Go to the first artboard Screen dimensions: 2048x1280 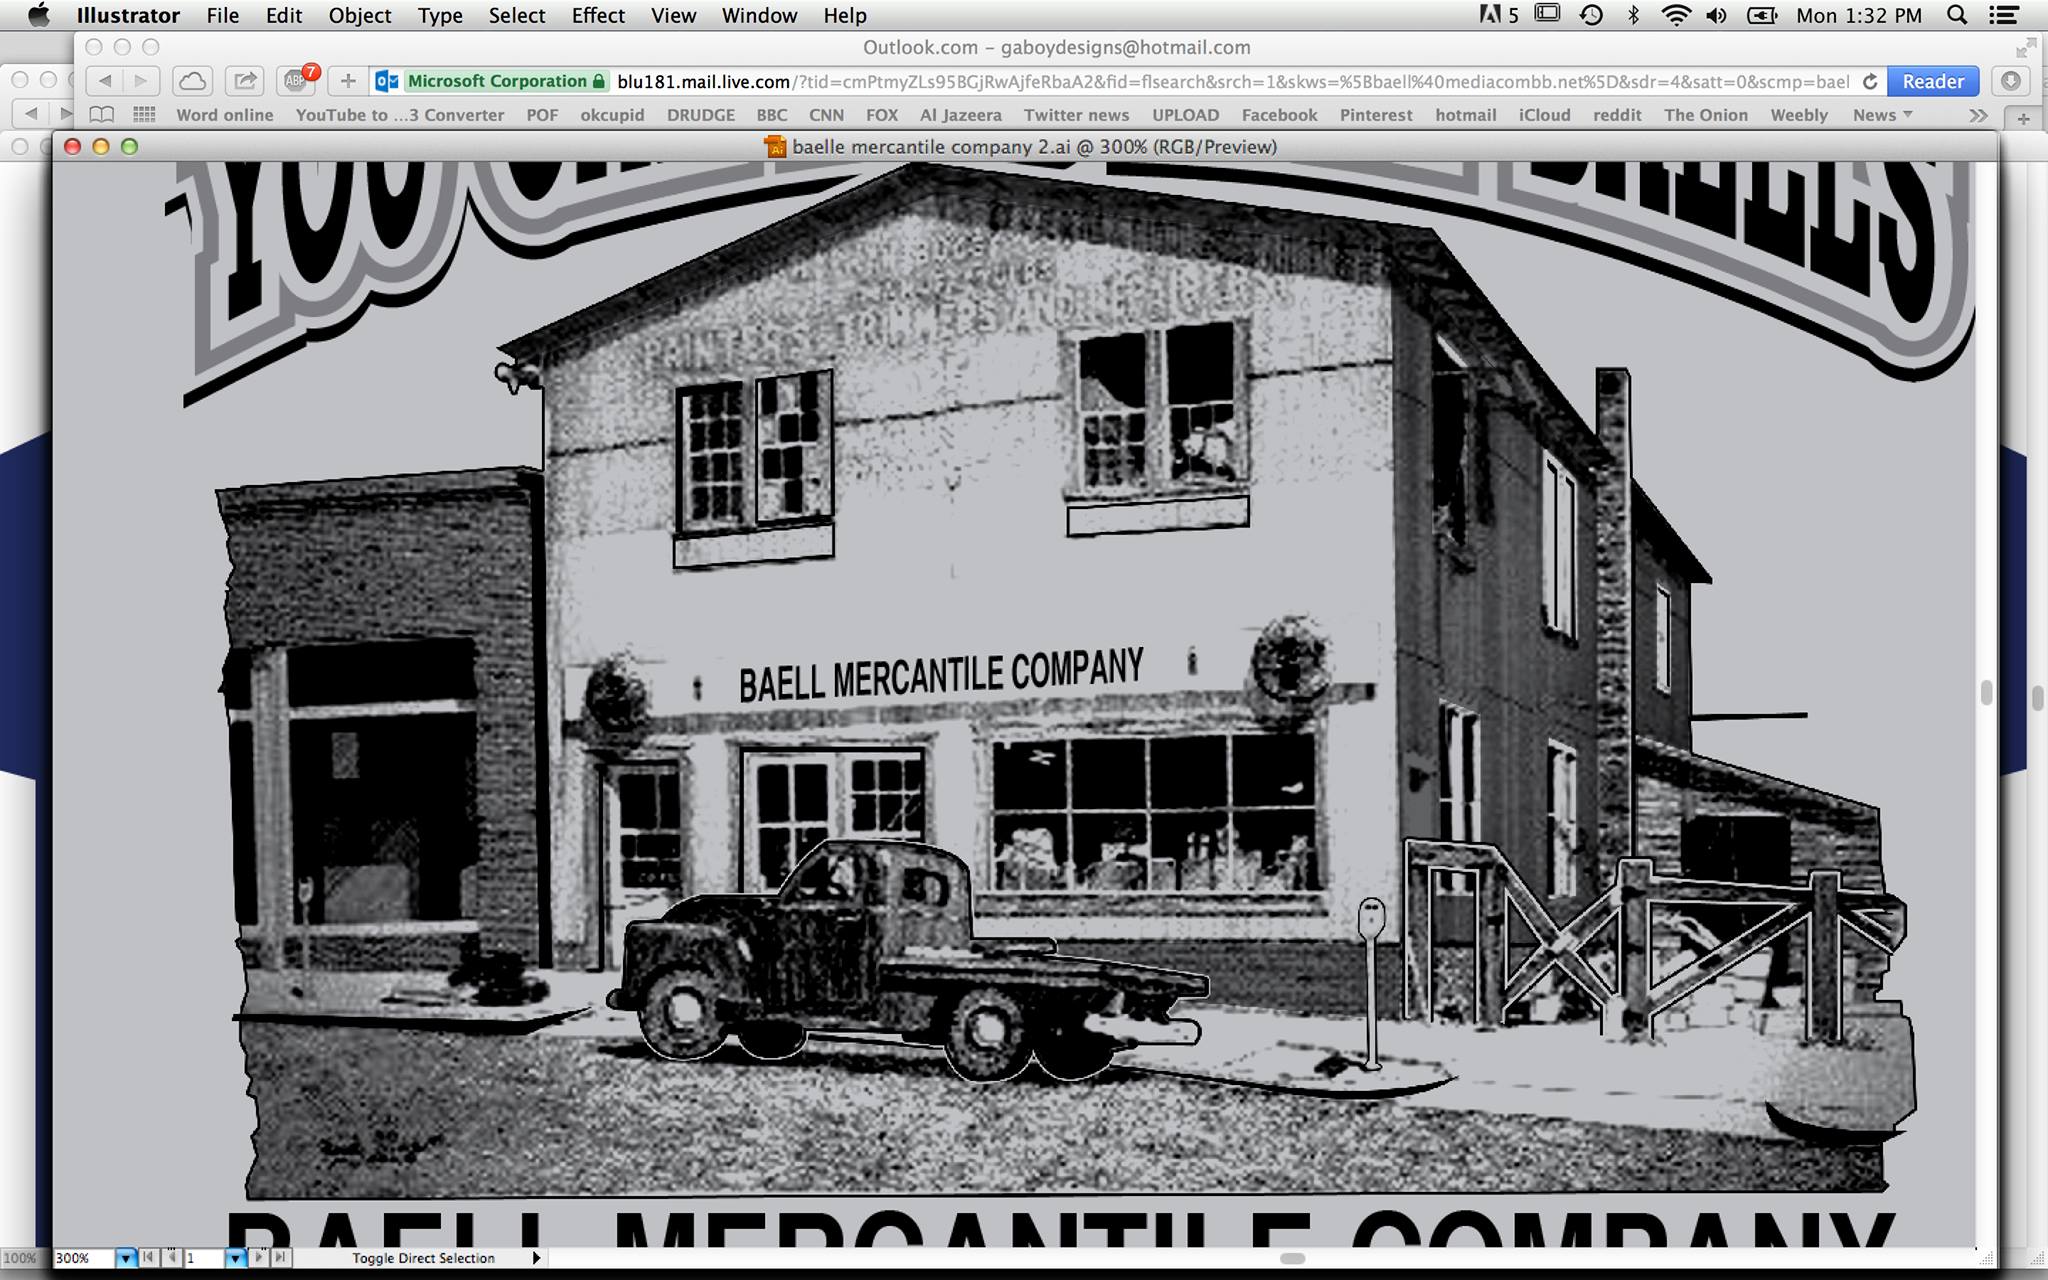[148, 1257]
